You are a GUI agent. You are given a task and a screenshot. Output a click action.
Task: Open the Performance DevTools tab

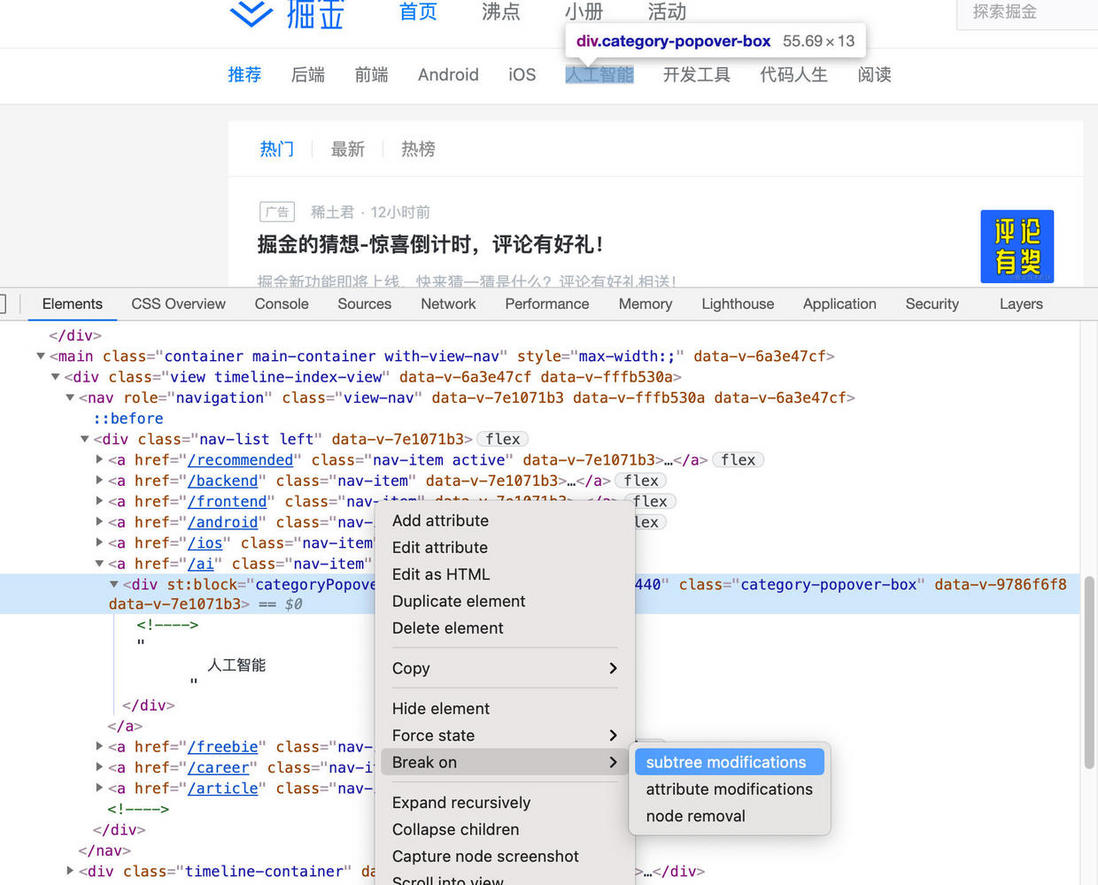click(x=547, y=304)
